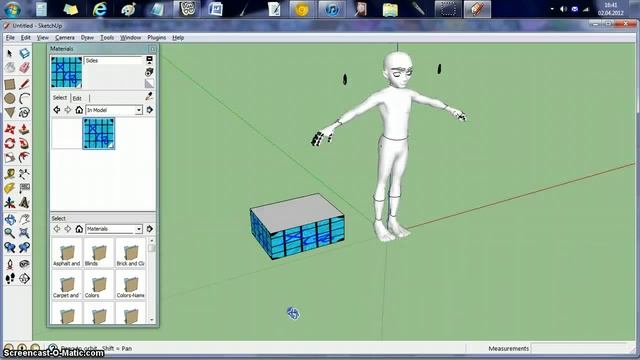Viewport: 640px width, 360px height.
Task: Activate the Tape Measure tool
Action: pyautogui.click(x=10, y=174)
